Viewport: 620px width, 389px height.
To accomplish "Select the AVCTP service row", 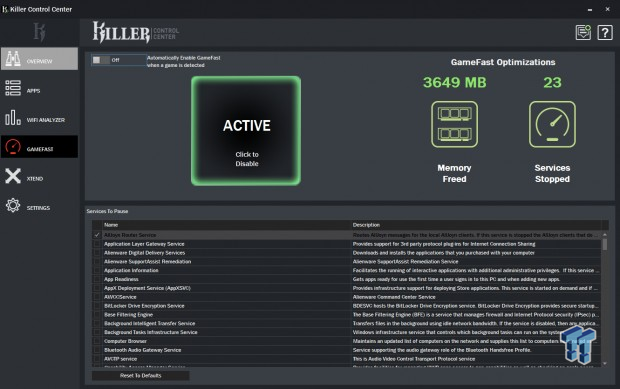I will (x=346, y=359).
